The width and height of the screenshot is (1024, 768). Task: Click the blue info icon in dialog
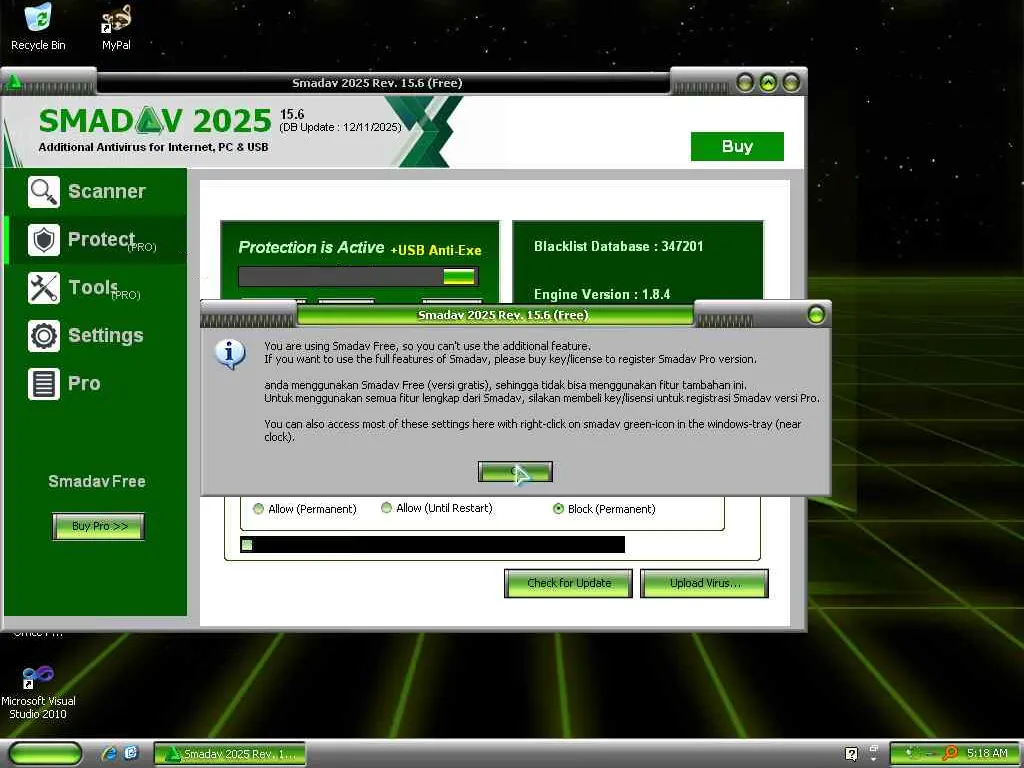click(230, 354)
